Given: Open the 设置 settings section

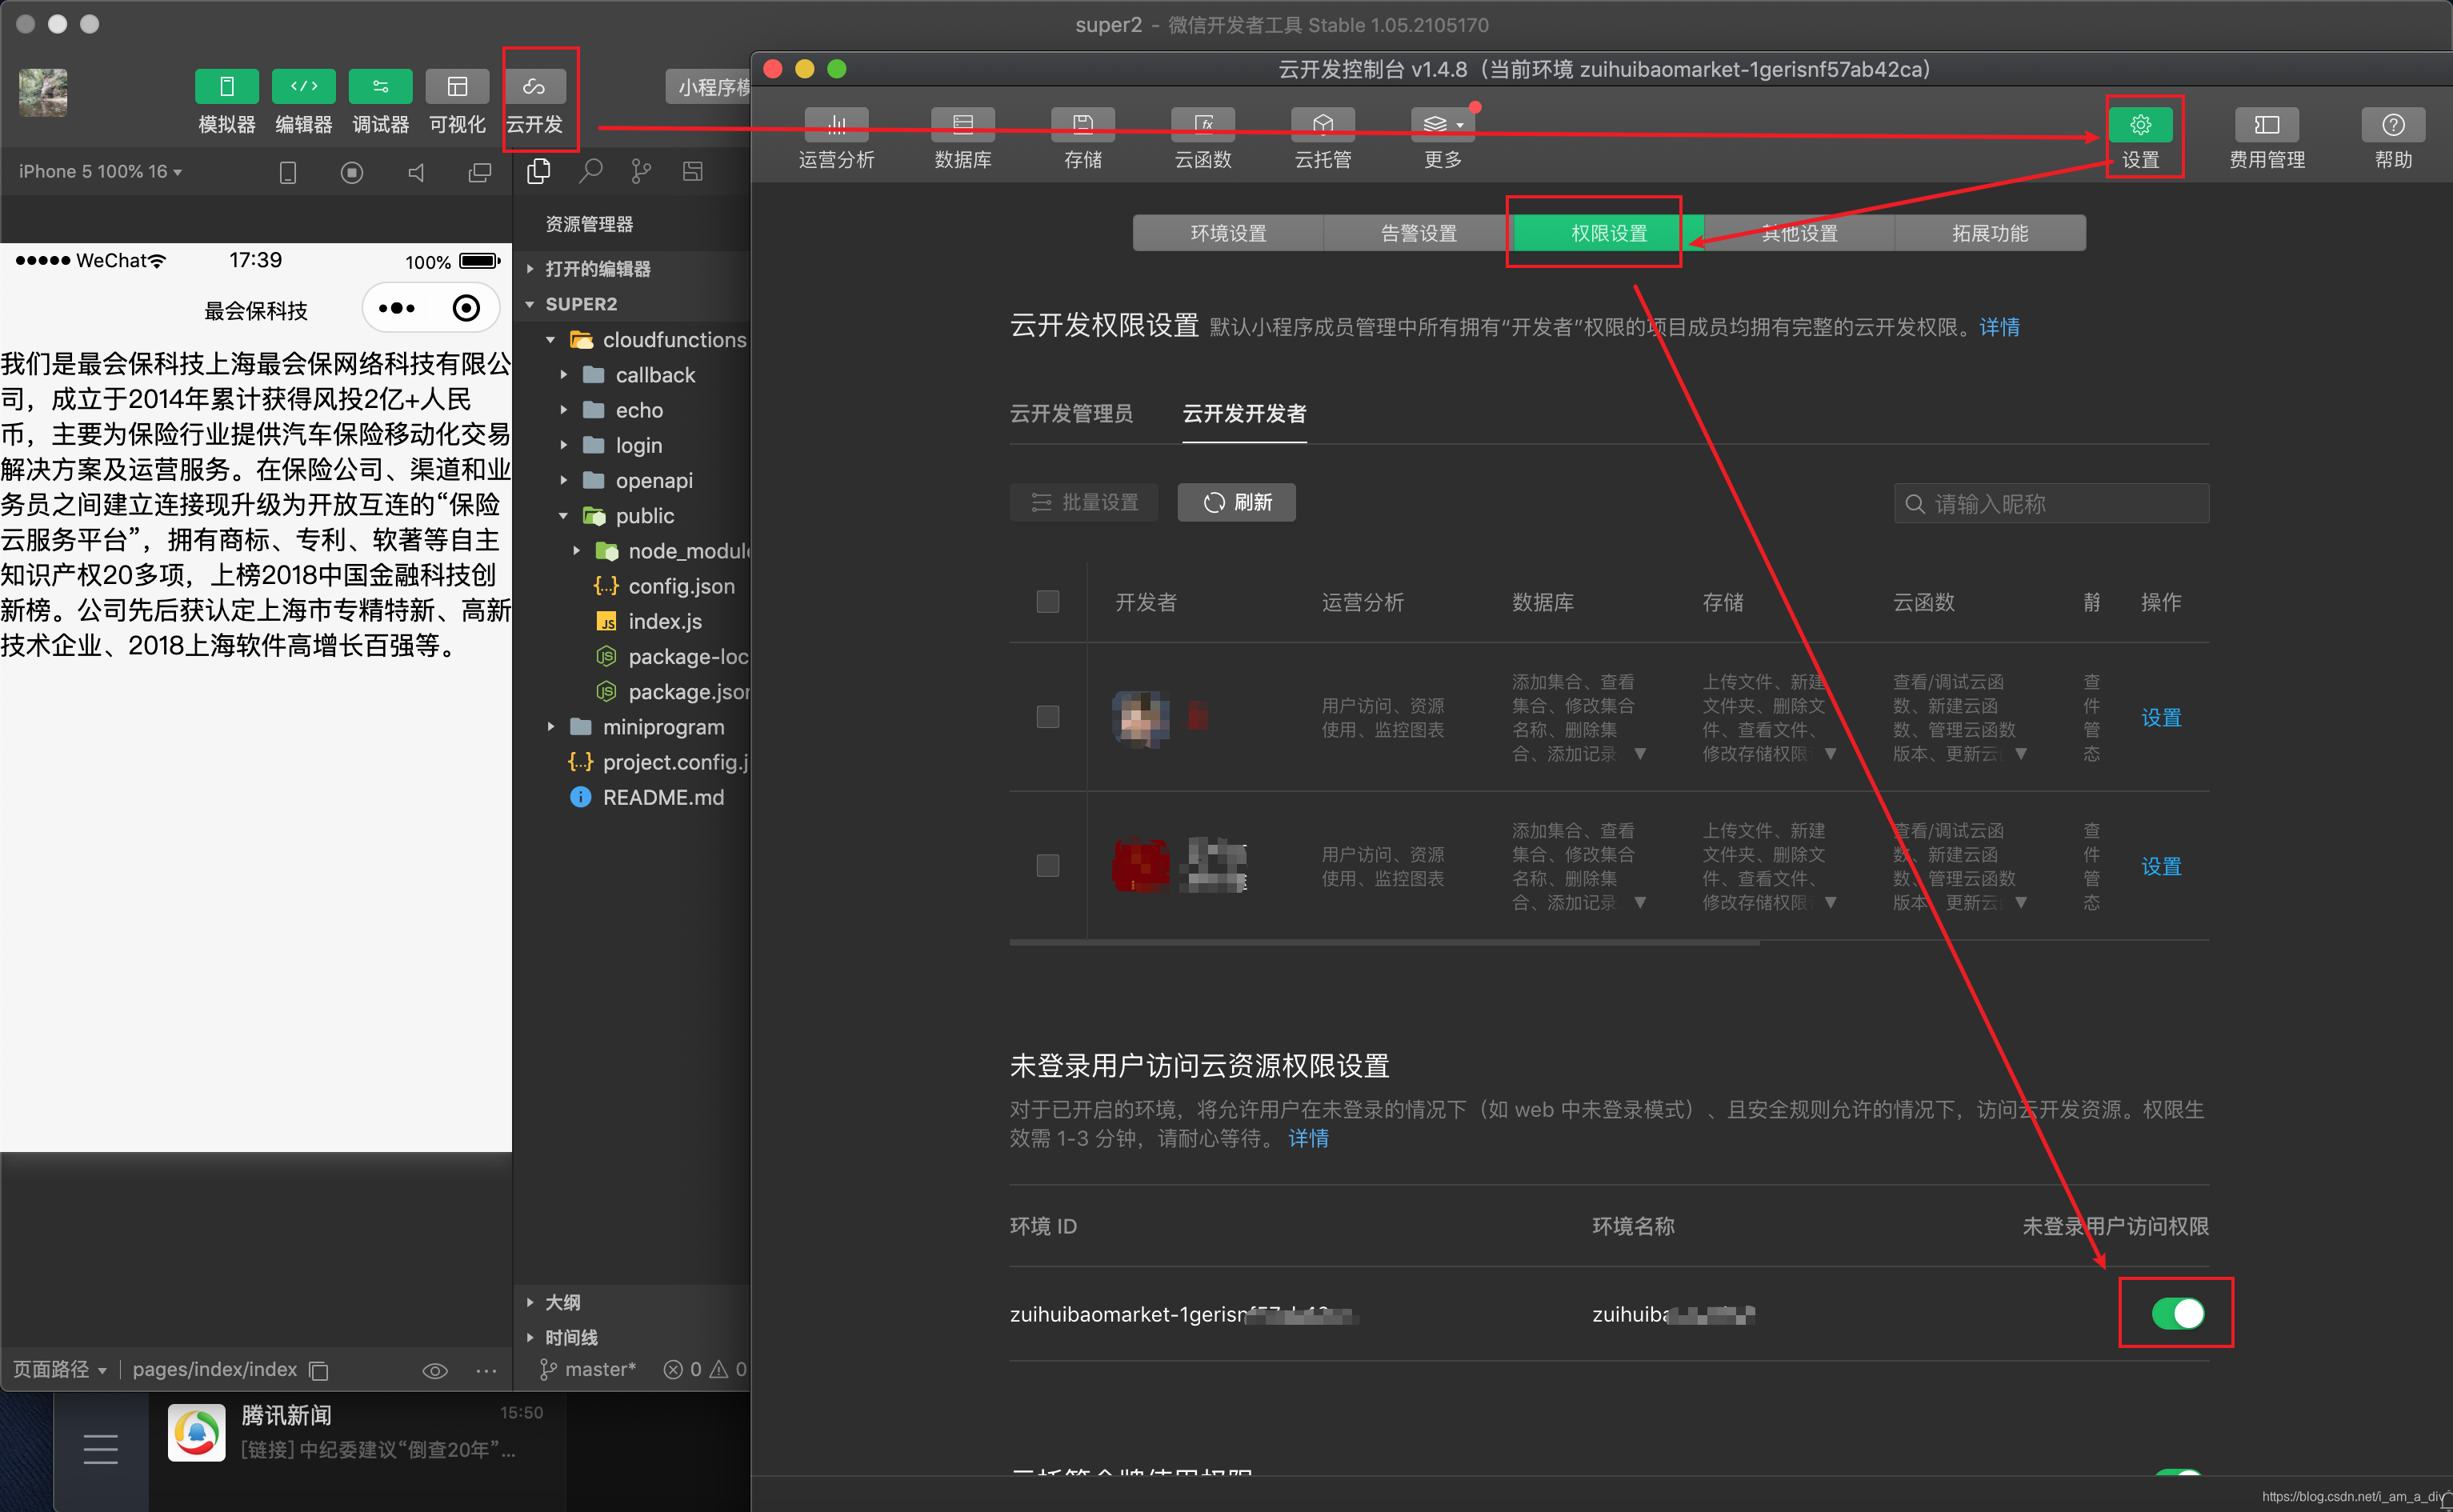Looking at the screenshot, I should coord(2140,125).
